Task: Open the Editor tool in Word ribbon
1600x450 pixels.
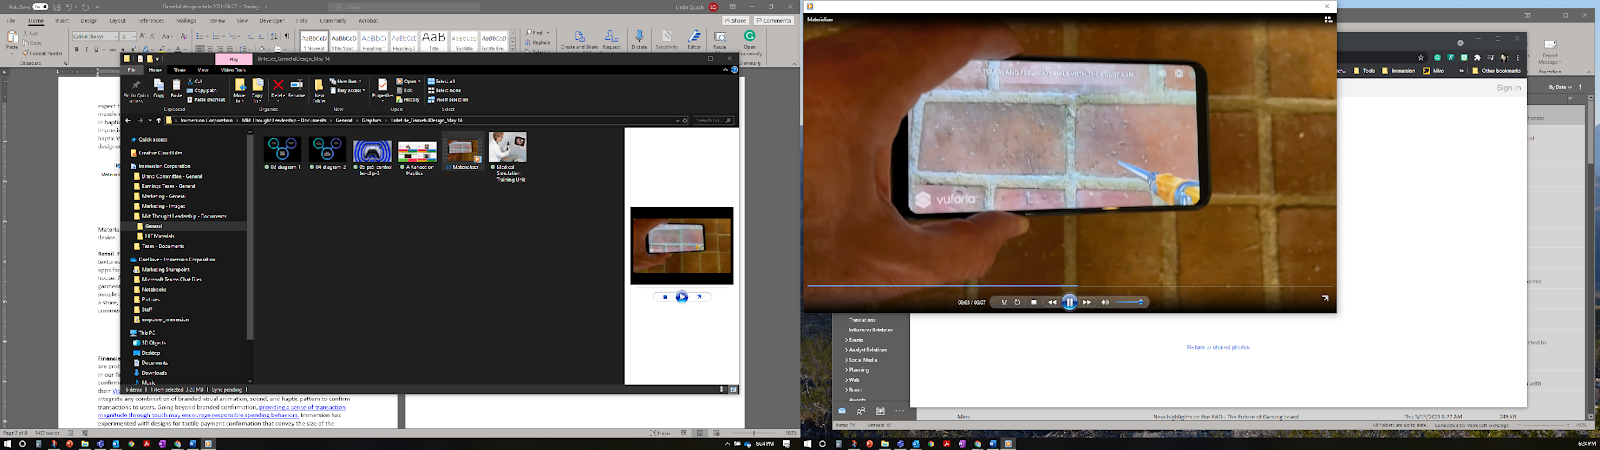Action: pyautogui.click(x=694, y=38)
